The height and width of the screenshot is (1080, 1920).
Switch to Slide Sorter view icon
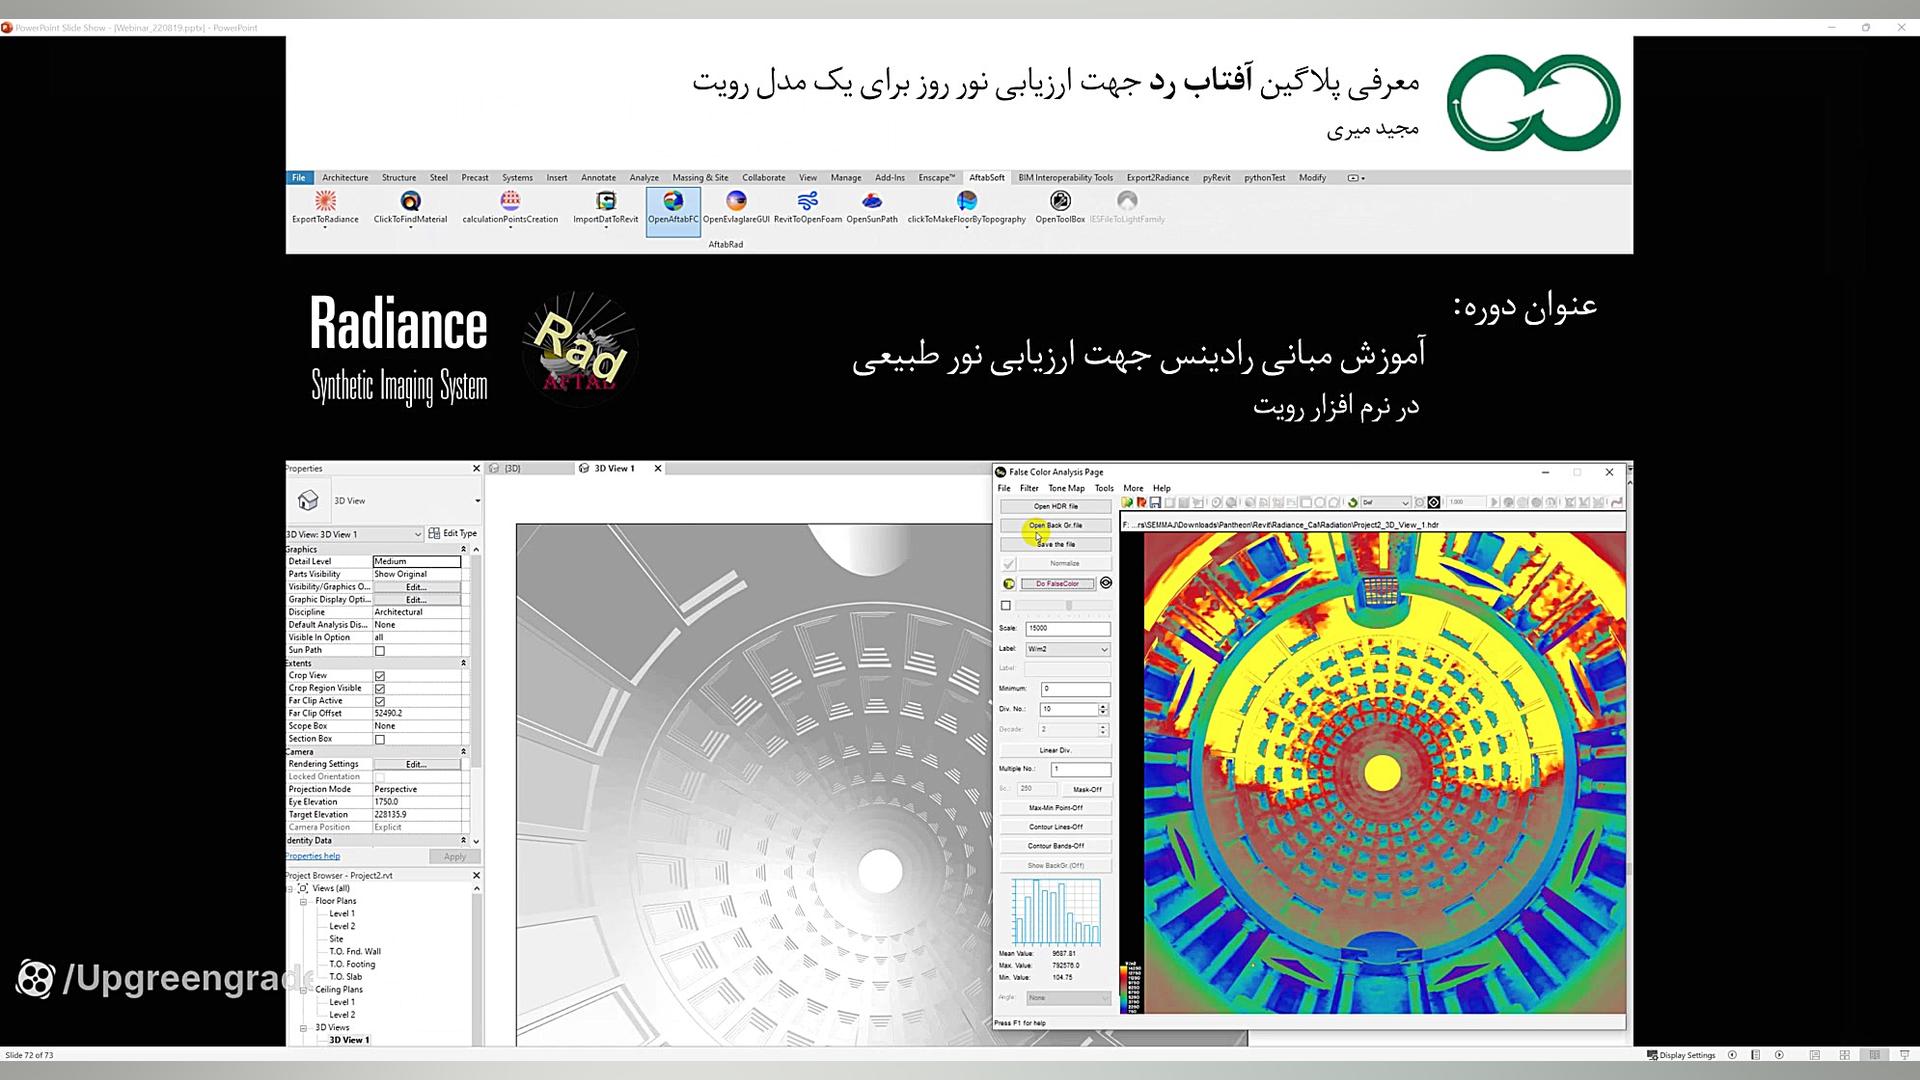tap(1845, 1055)
